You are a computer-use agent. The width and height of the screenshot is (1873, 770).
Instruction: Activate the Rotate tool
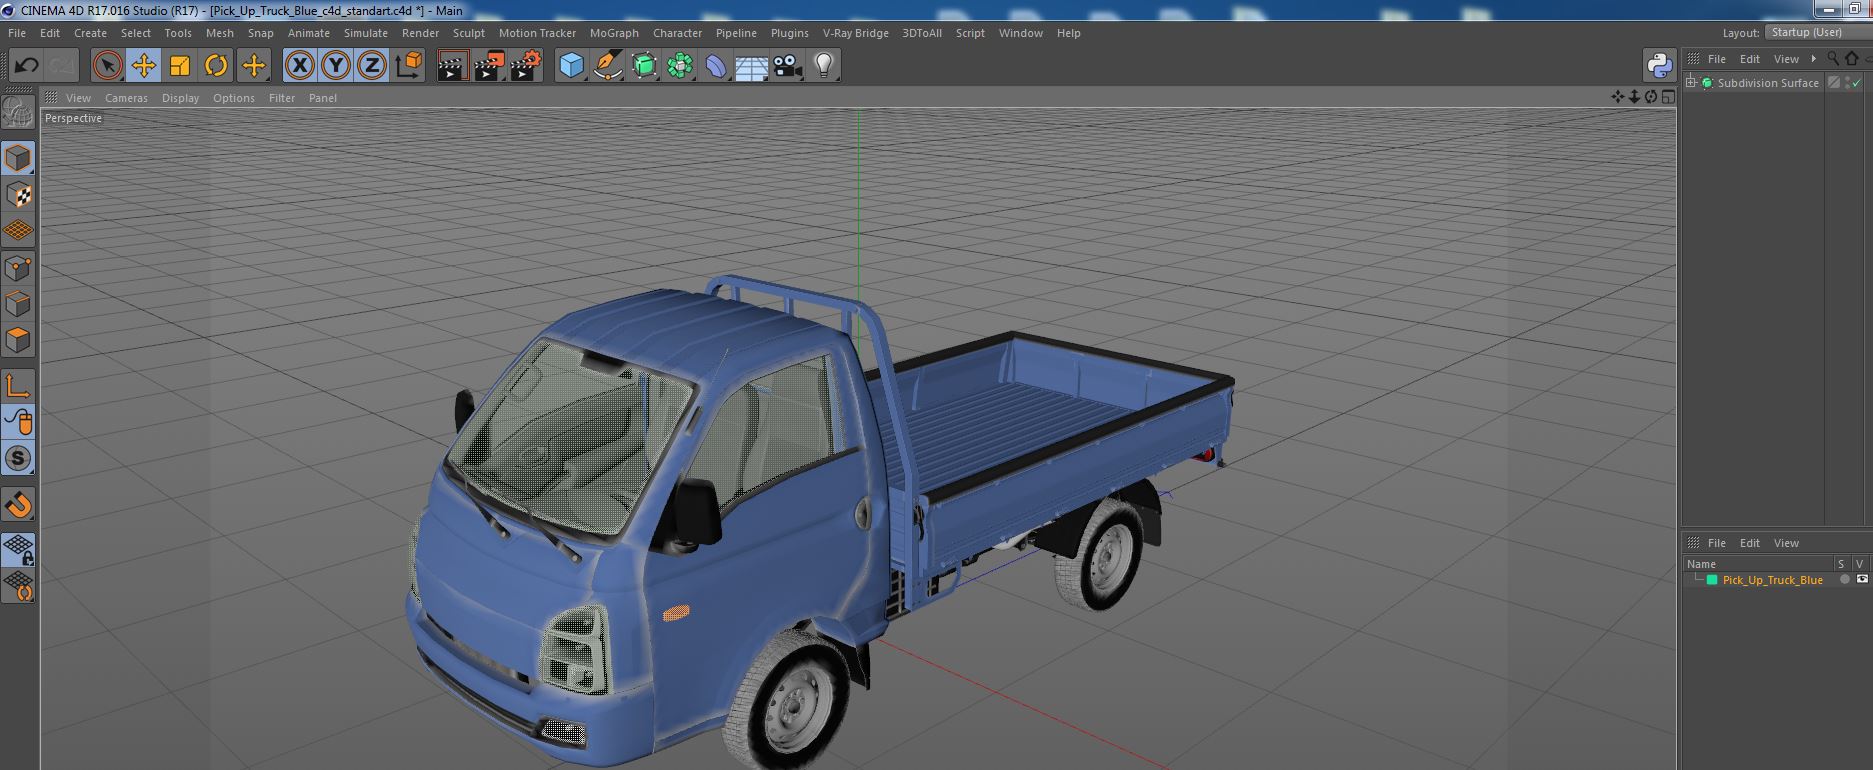point(216,66)
